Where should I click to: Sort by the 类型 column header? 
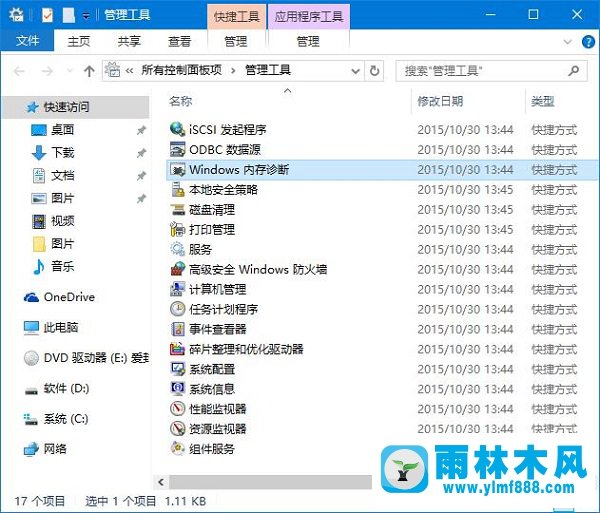543,101
